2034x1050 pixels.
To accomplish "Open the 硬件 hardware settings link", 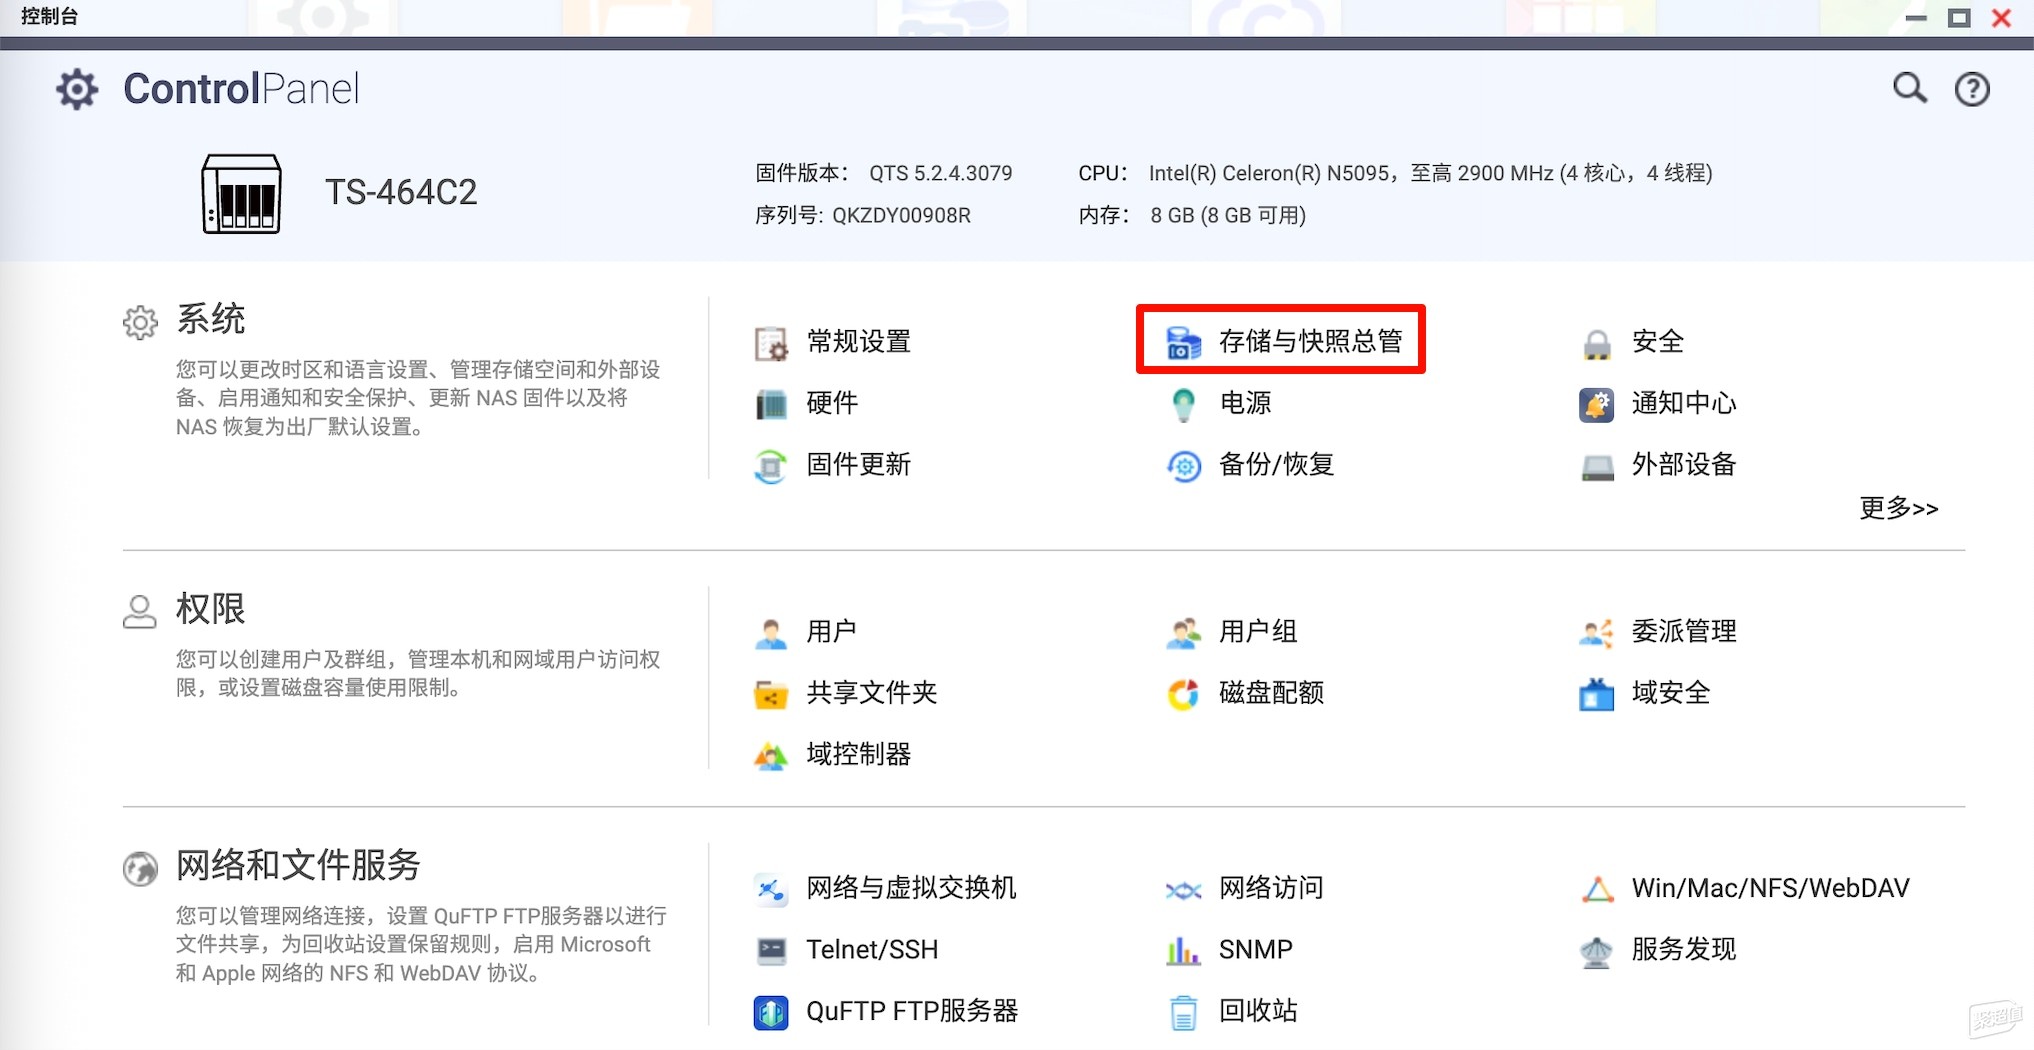I will click(832, 403).
